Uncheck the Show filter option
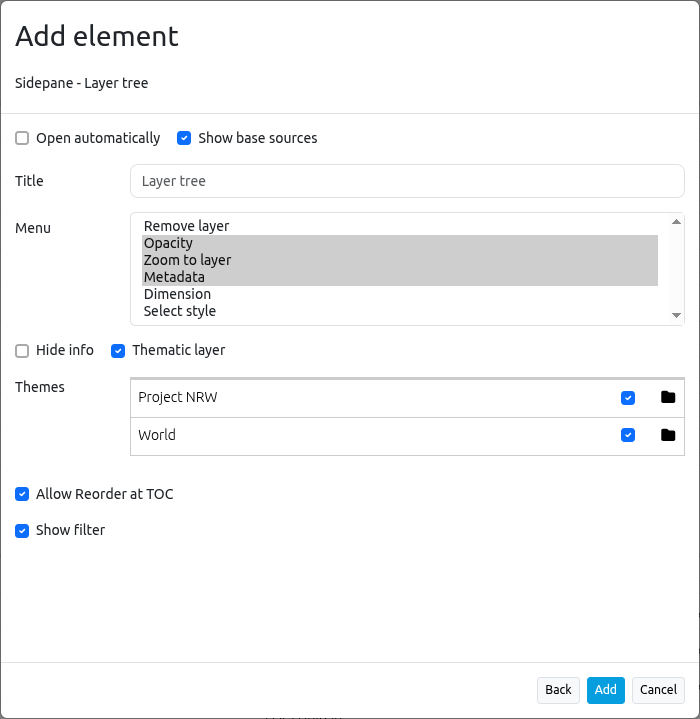The width and height of the screenshot is (700, 719). (x=22, y=530)
